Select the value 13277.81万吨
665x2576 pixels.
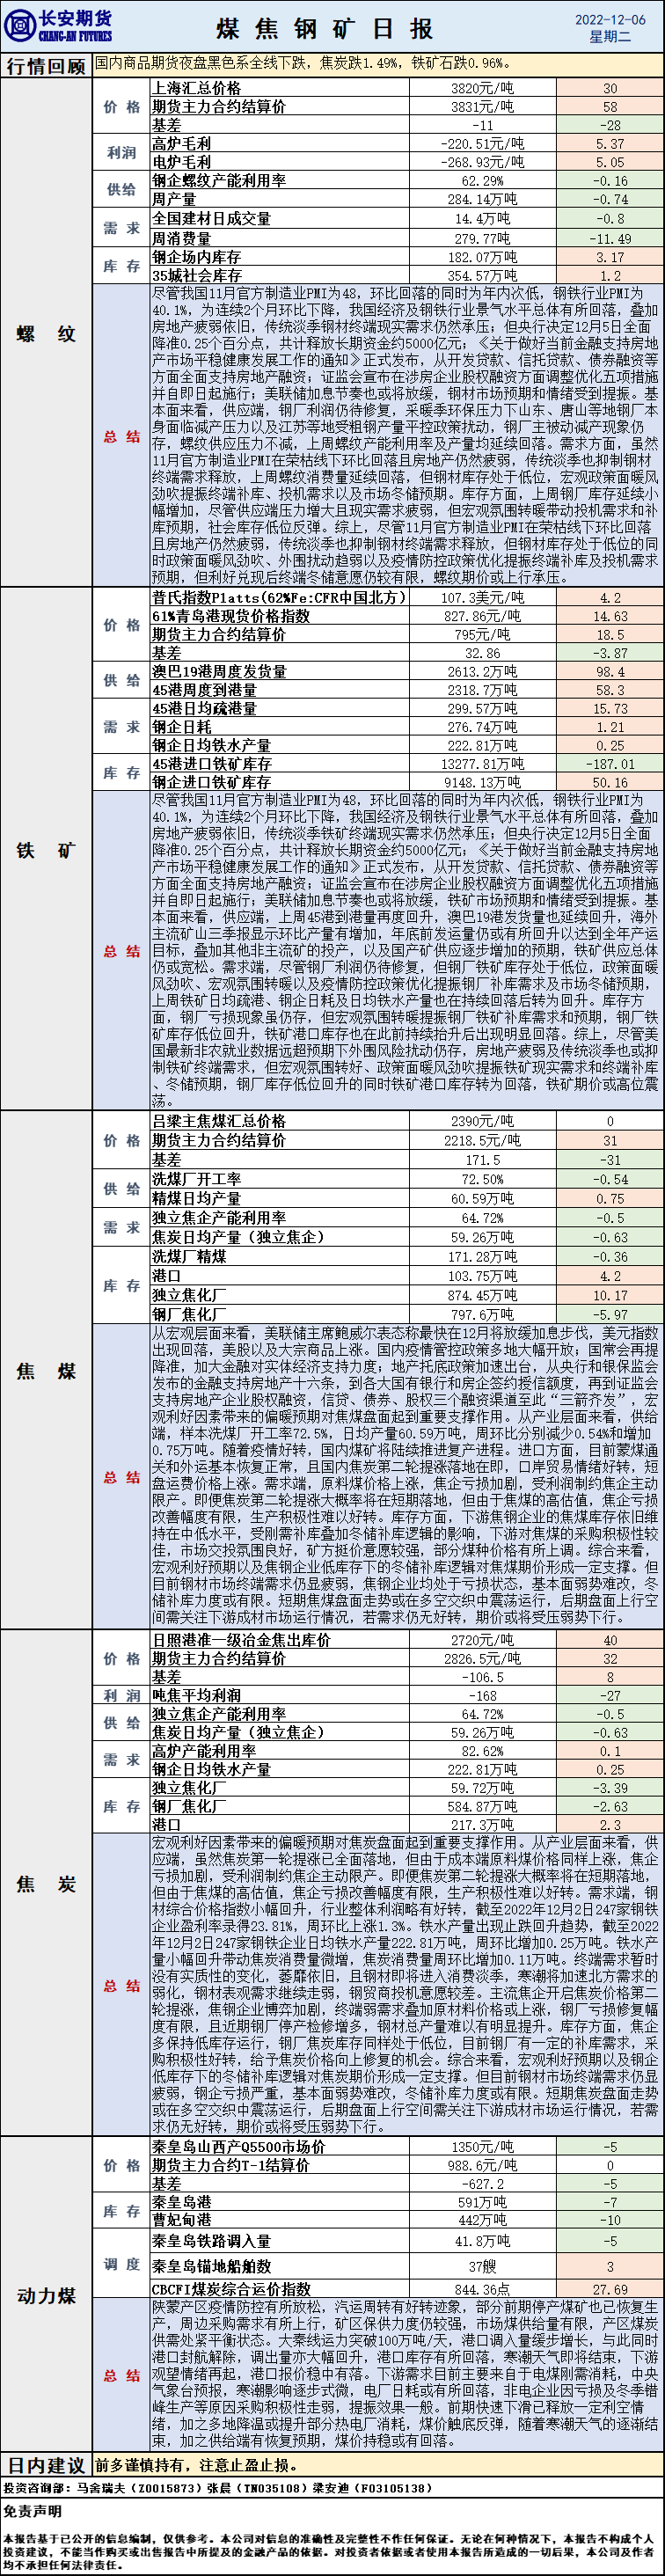(x=482, y=763)
